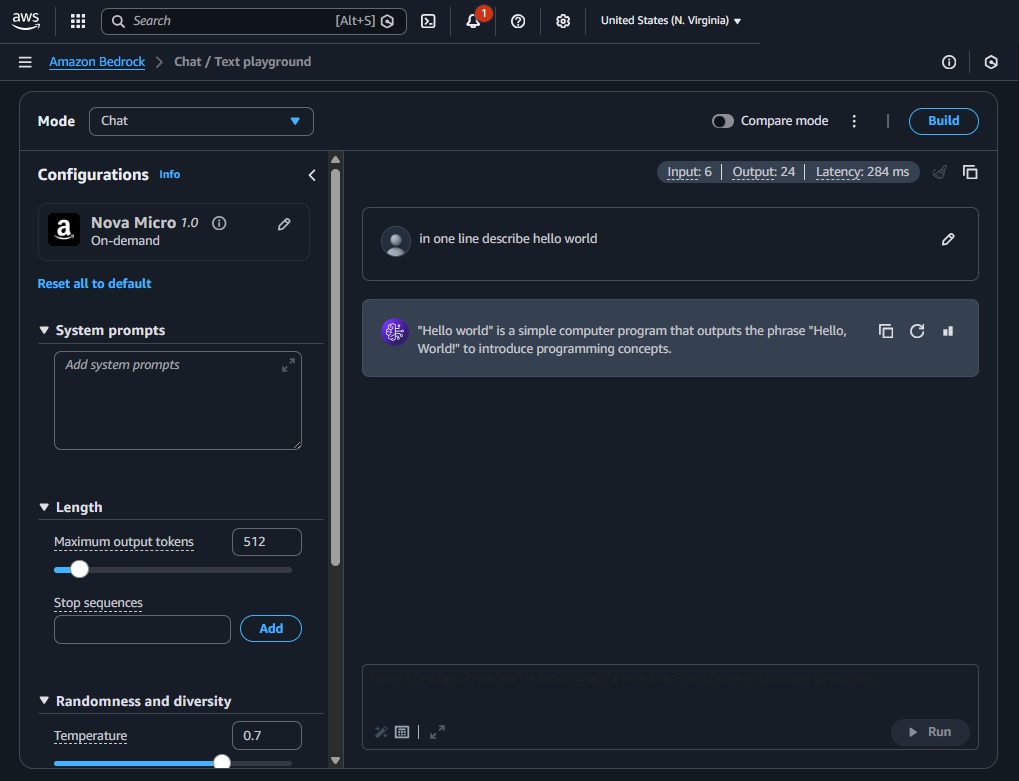This screenshot has width=1019, height=781.
Task: Click Reset all to default
Action: pyautogui.click(x=94, y=284)
